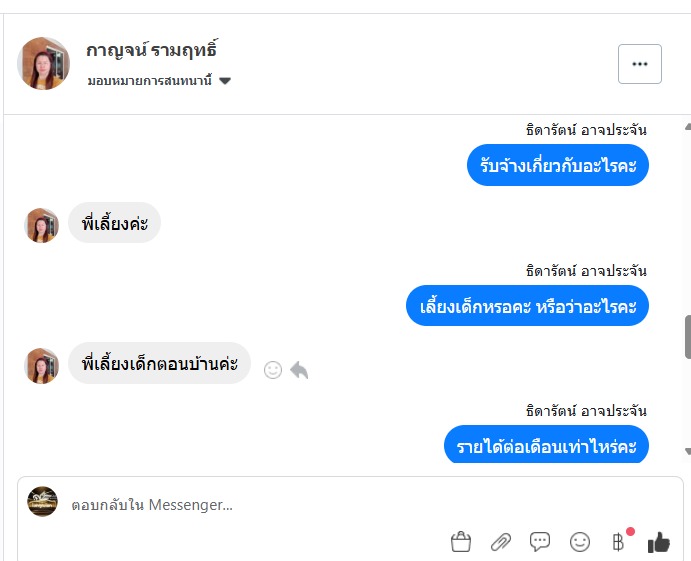Click the scrollbar up arrow
The image size is (691, 561).
[x=687, y=128]
